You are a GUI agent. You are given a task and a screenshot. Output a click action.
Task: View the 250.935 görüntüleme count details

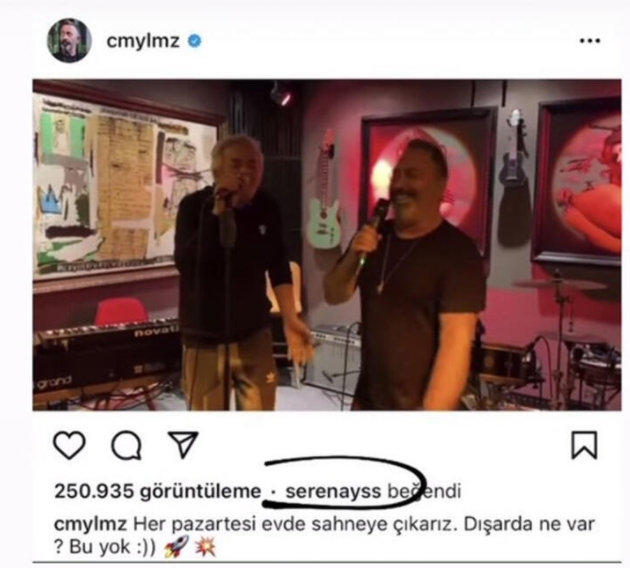pos(158,491)
